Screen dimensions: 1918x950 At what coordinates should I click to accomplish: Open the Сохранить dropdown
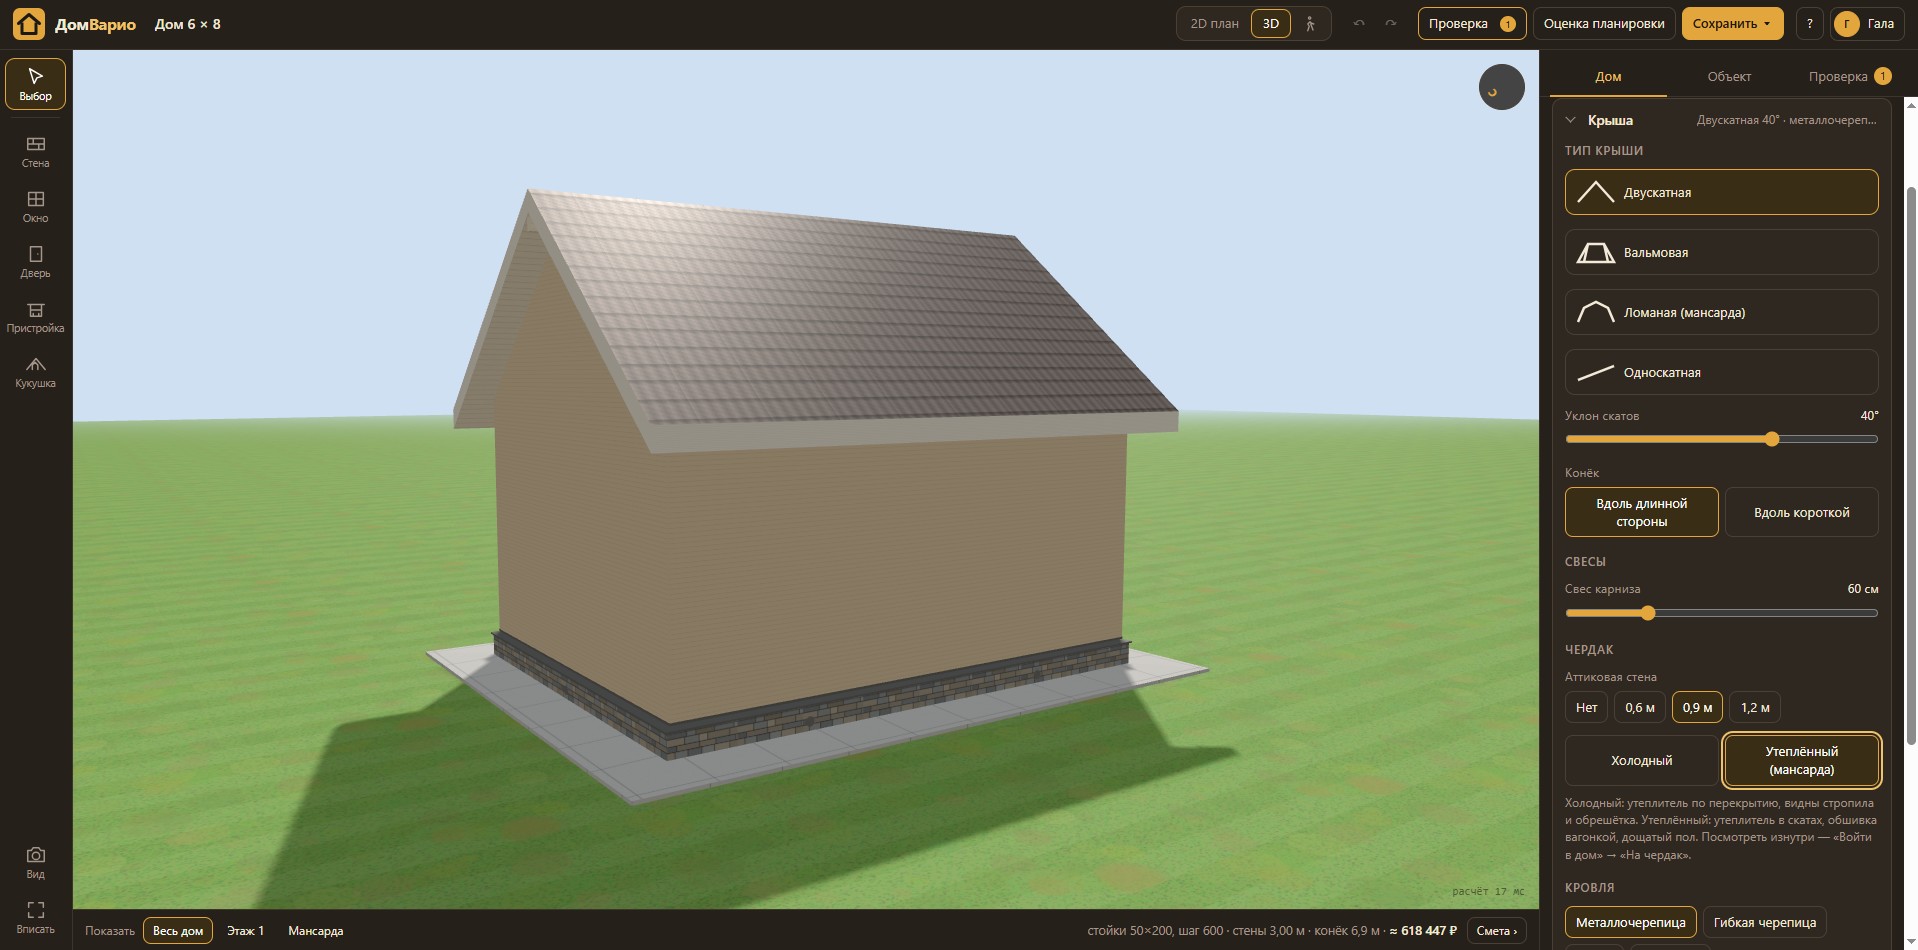point(1732,24)
